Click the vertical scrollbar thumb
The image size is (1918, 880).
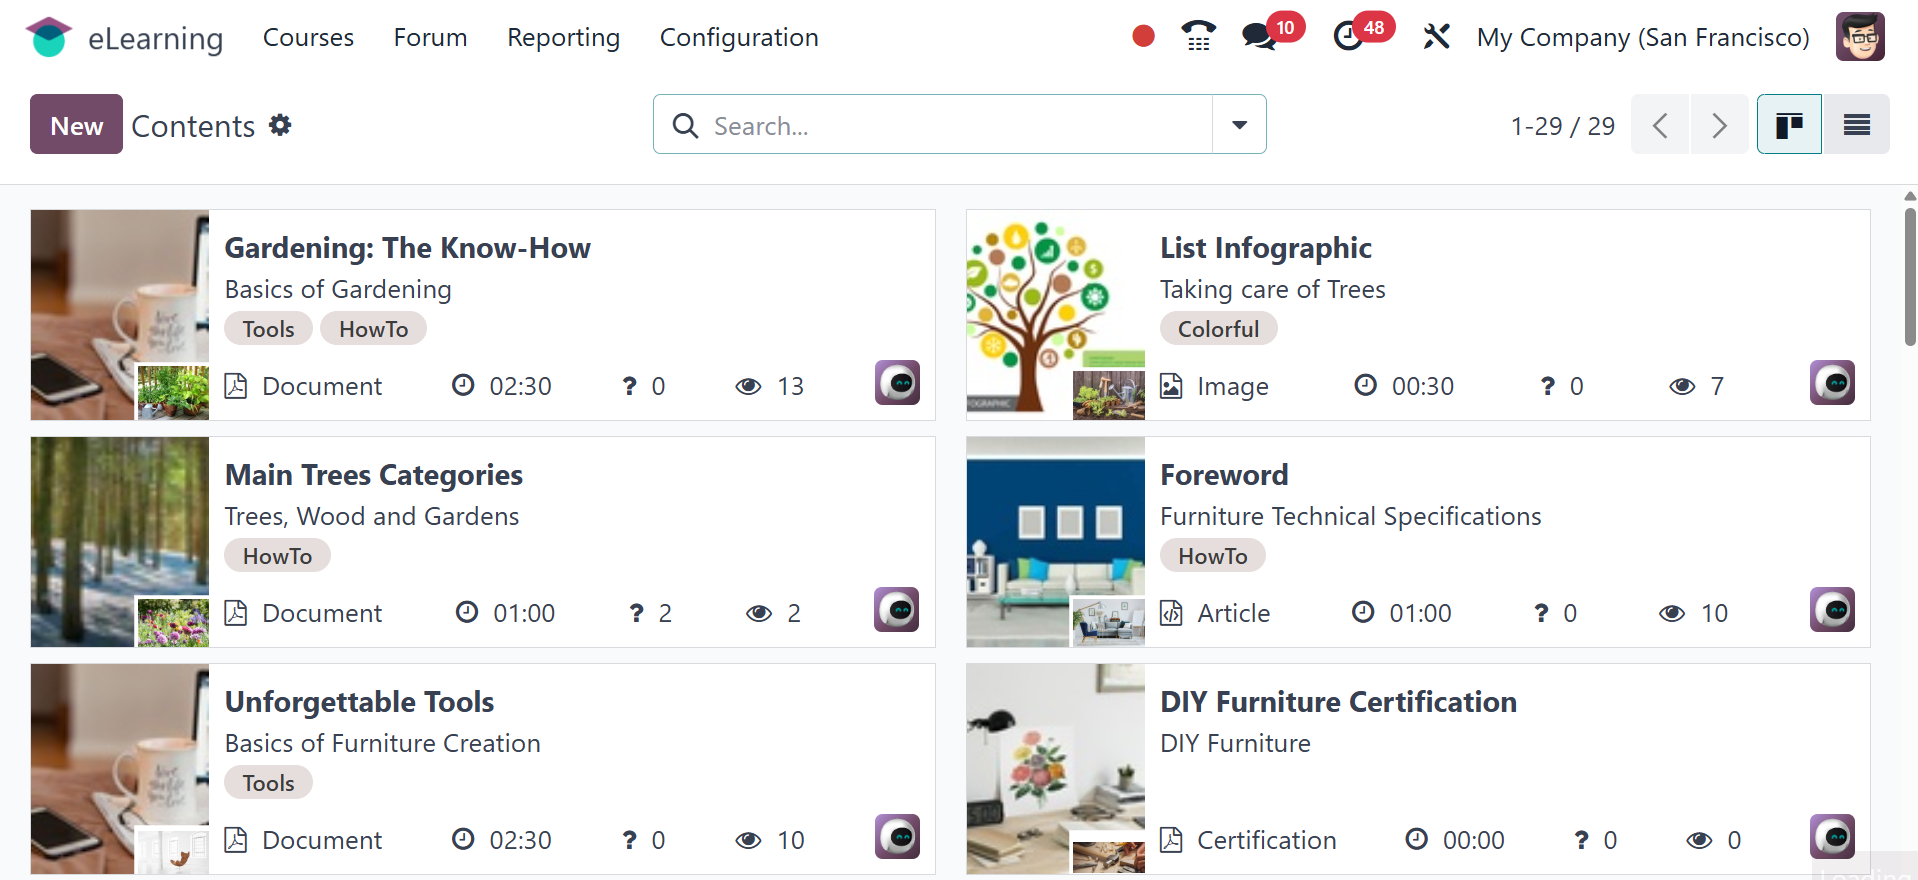point(1909,275)
